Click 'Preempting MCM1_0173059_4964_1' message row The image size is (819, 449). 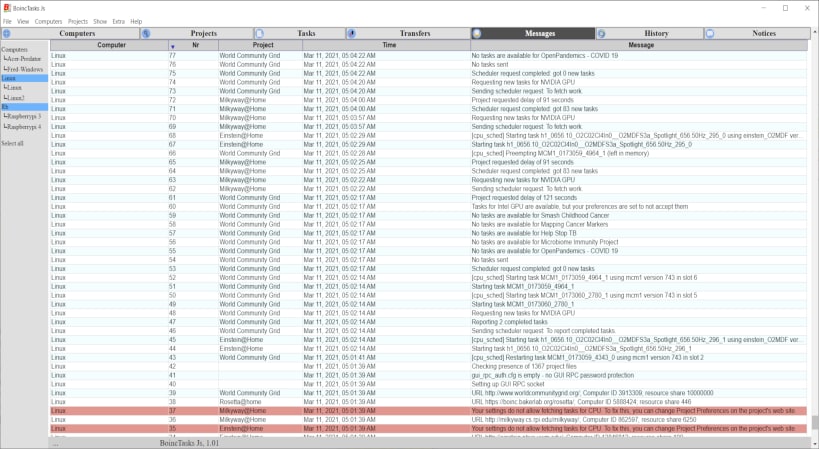[560, 153]
